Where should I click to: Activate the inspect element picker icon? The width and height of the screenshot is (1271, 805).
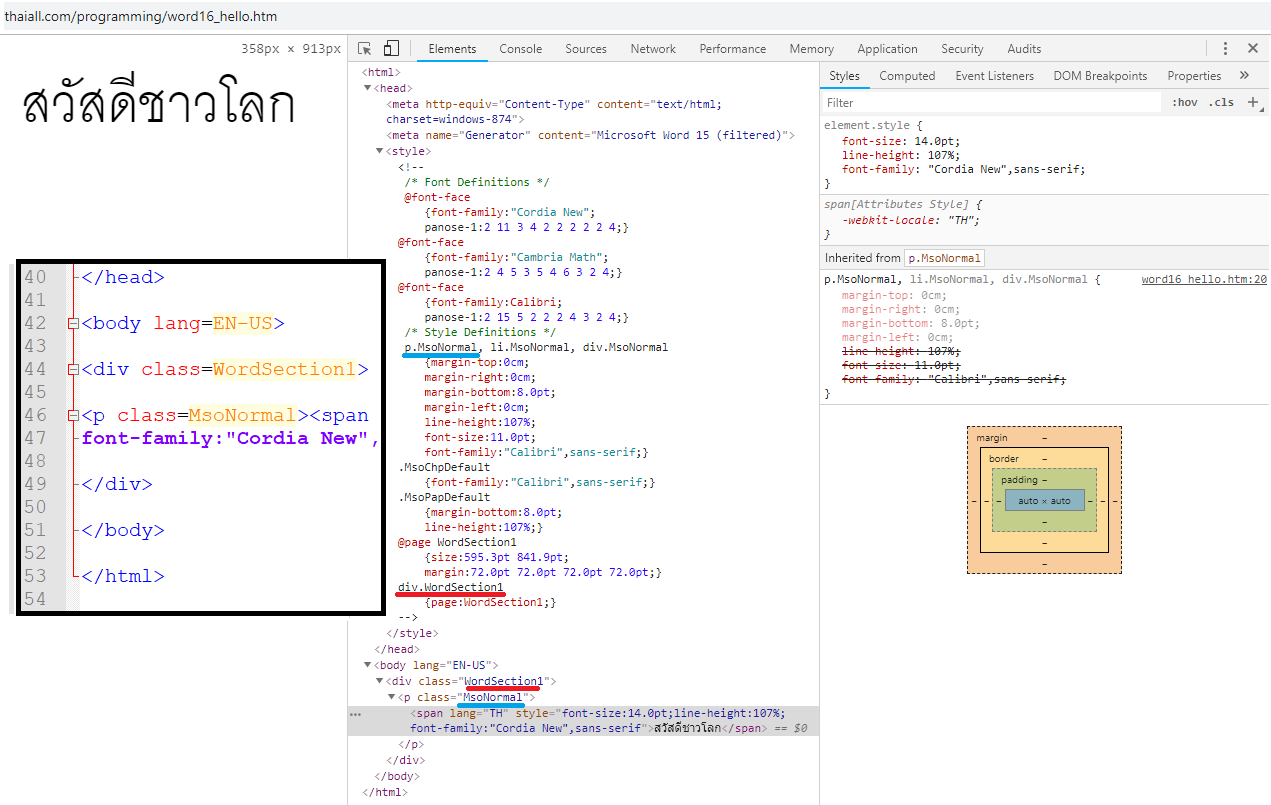click(365, 49)
